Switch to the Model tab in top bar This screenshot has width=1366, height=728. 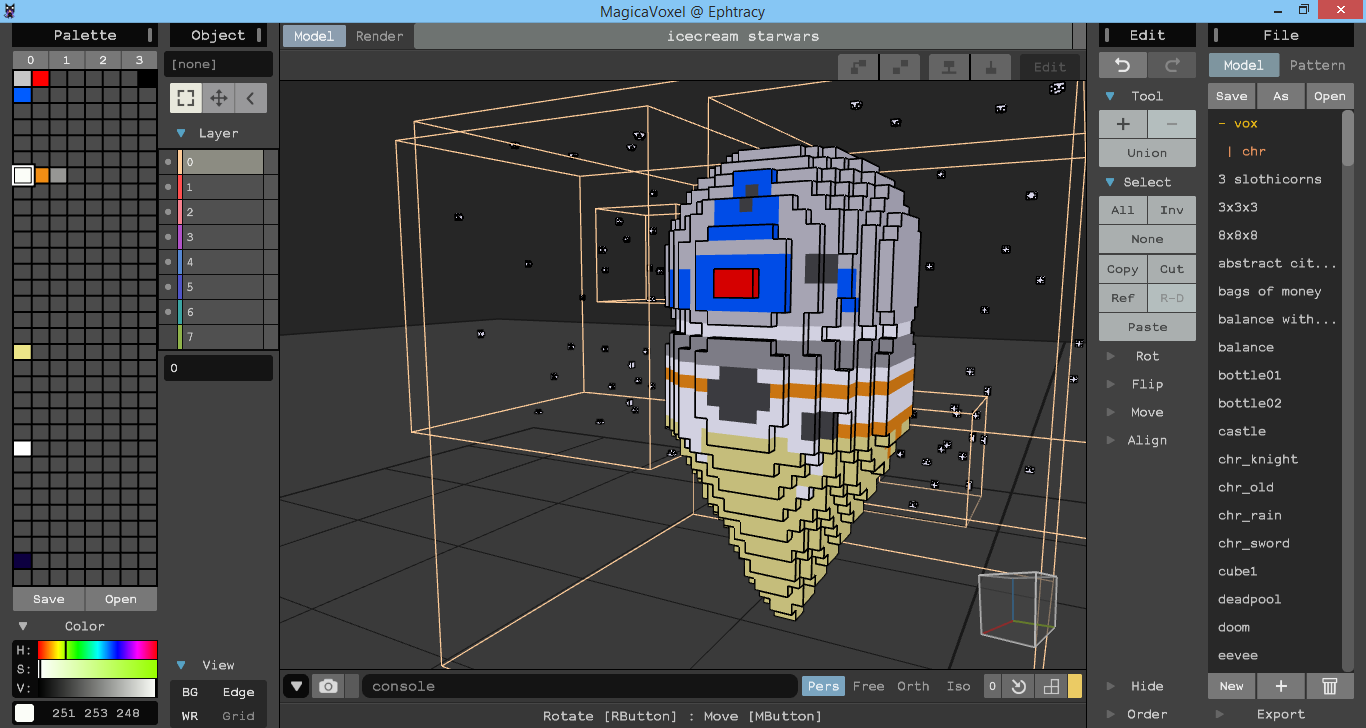[x=314, y=36]
